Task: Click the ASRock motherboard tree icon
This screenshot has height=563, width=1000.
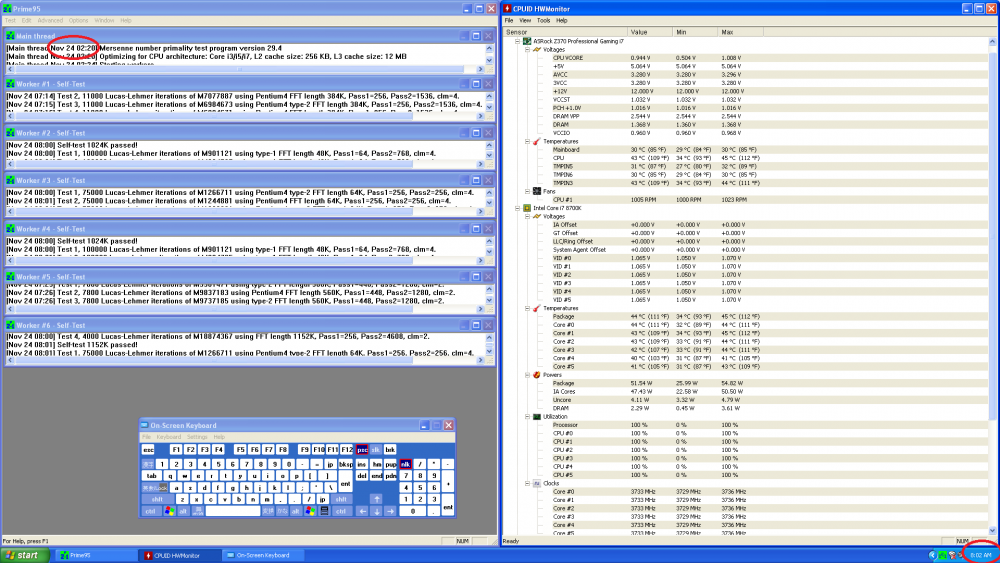Action: click(527, 41)
